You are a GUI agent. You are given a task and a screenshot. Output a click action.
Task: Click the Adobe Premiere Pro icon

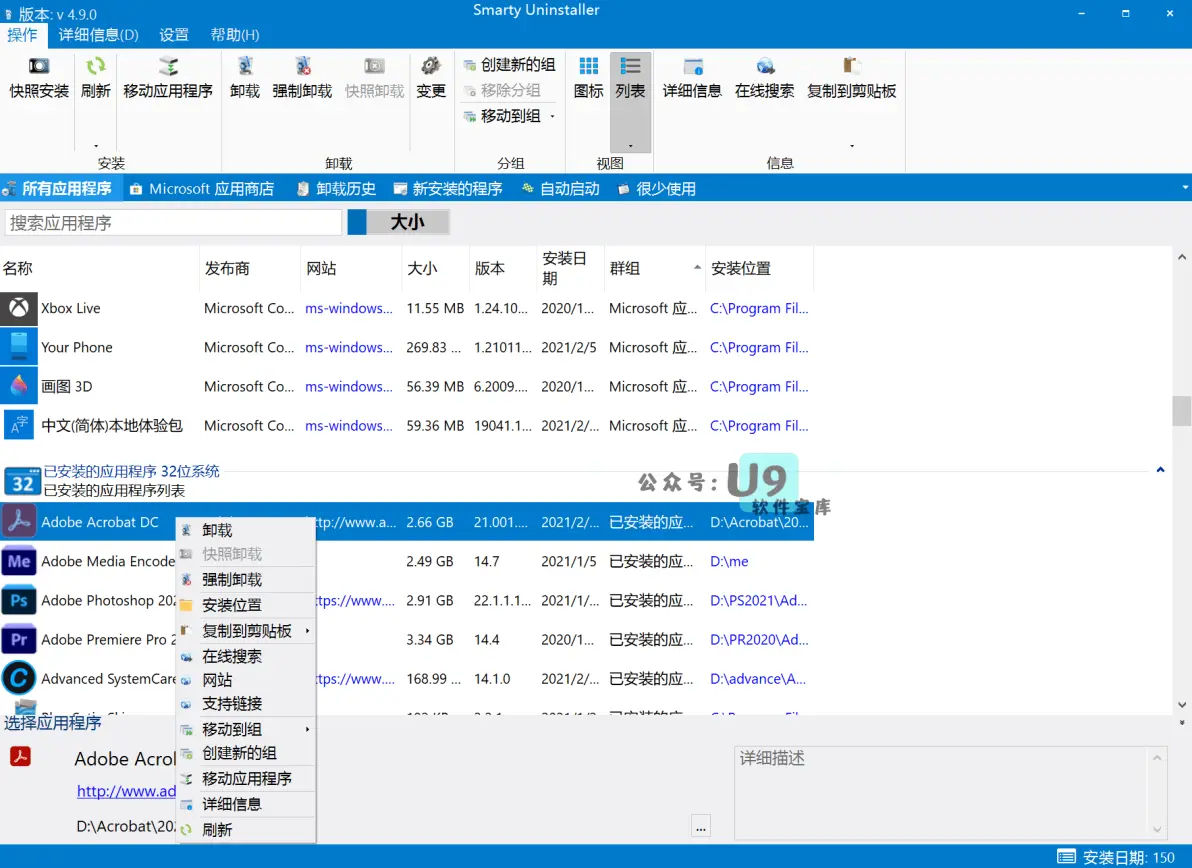coord(19,639)
